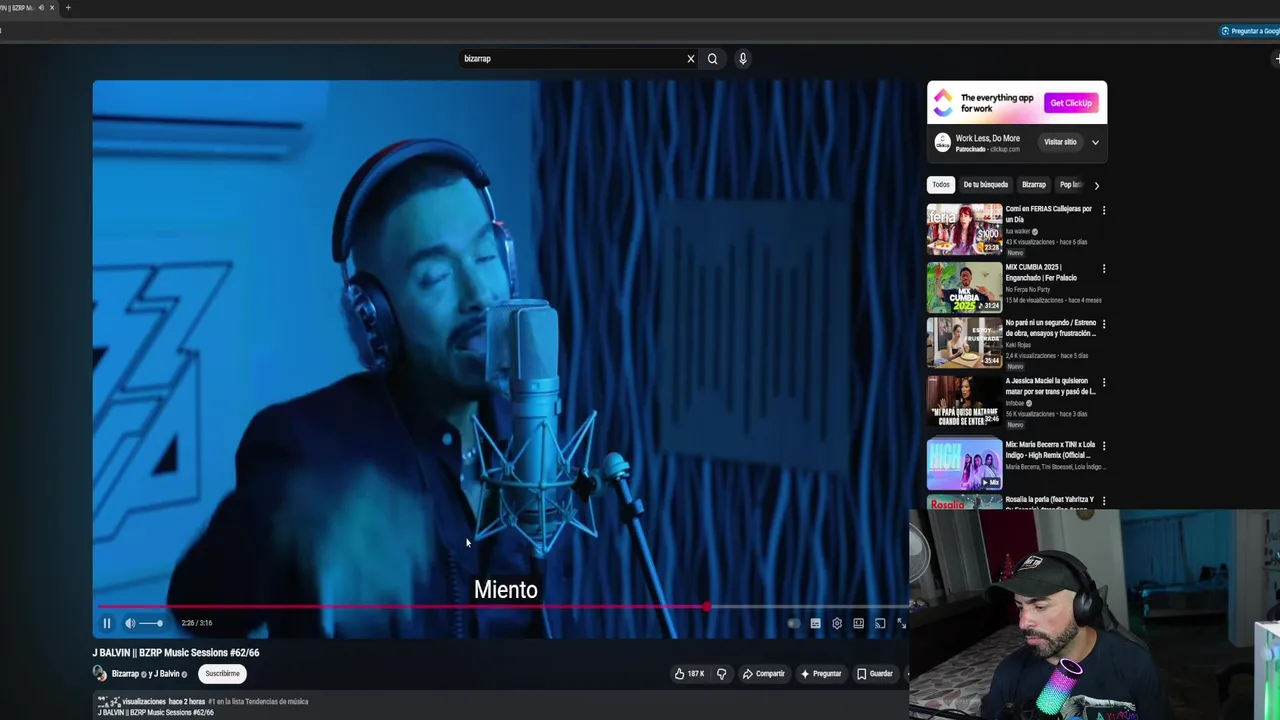Enter fullscreen mode

click(x=901, y=623)
